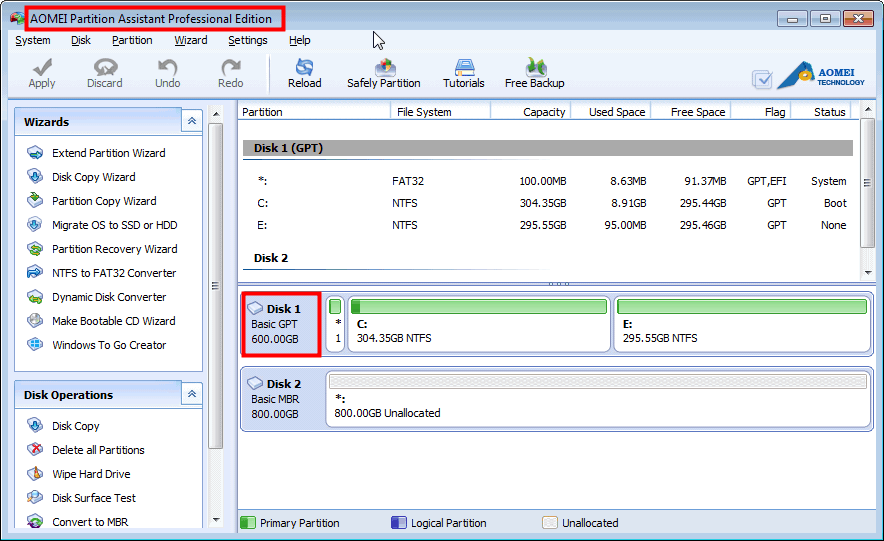Image resolution: width=884 pixels, height=541 pixels.
Task: Click the C: 304.35GB NTFS partition bar
Action: [479, 324]
